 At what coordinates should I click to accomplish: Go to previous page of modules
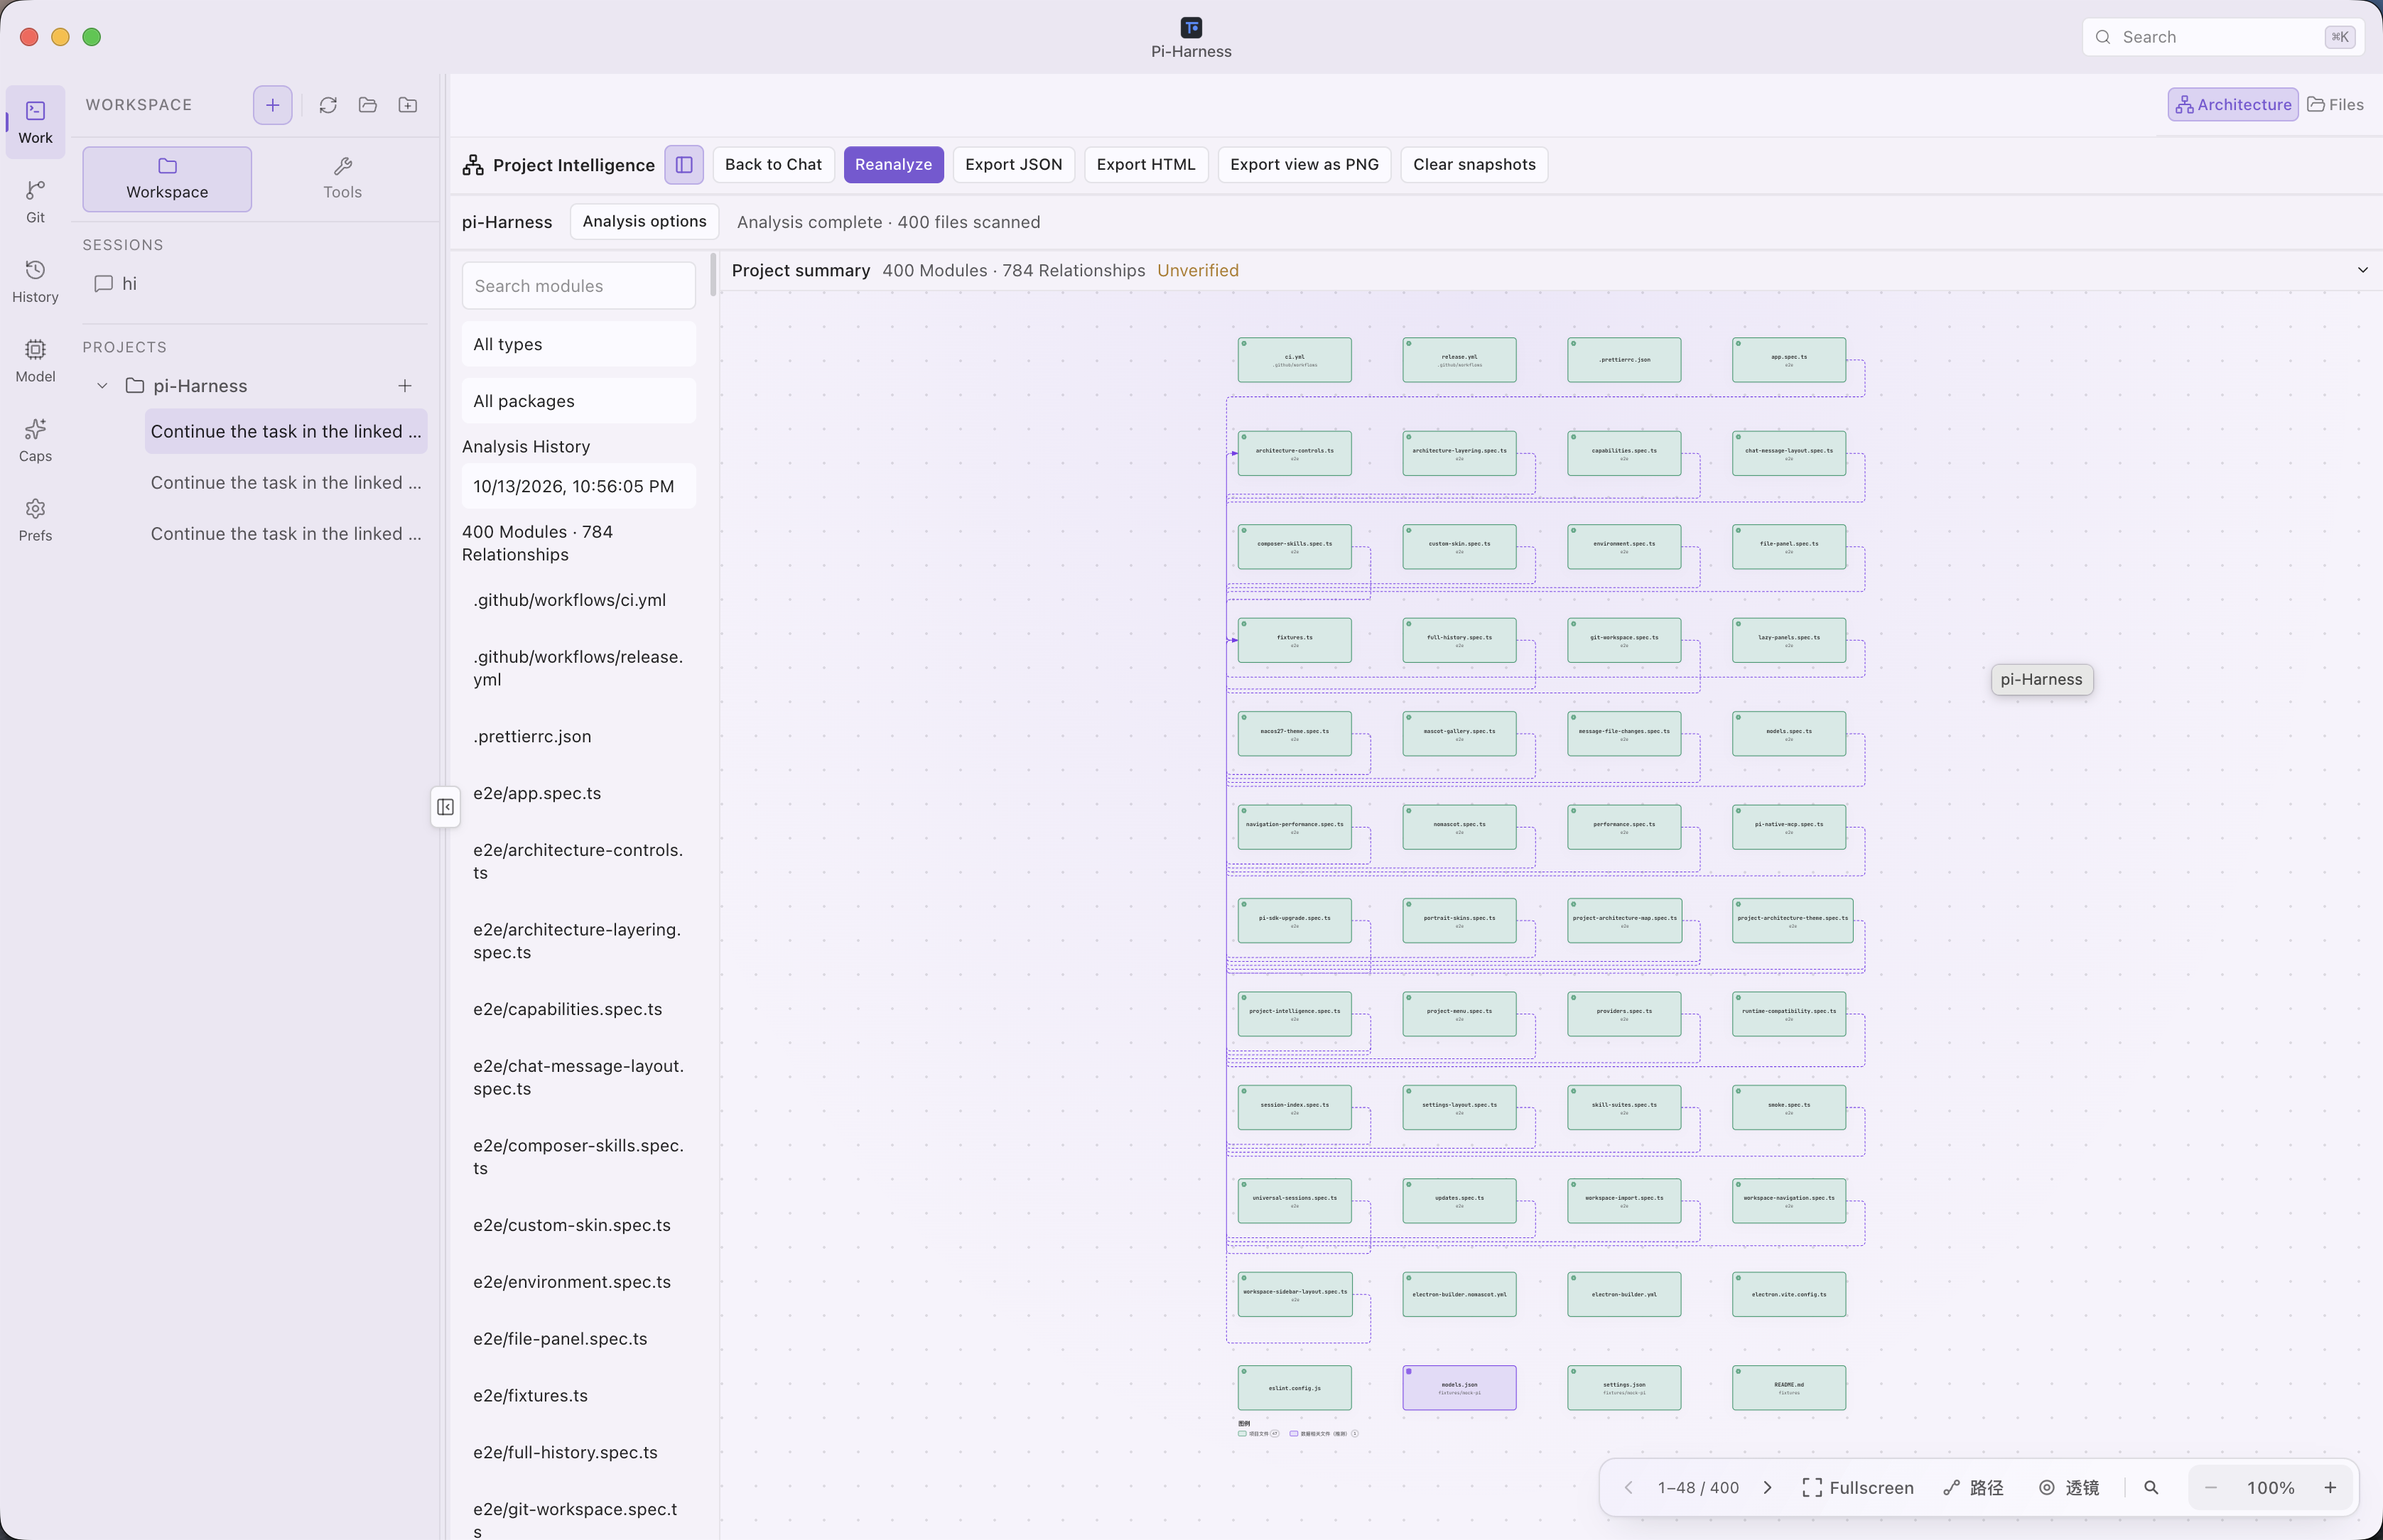coord(1628,1488)
